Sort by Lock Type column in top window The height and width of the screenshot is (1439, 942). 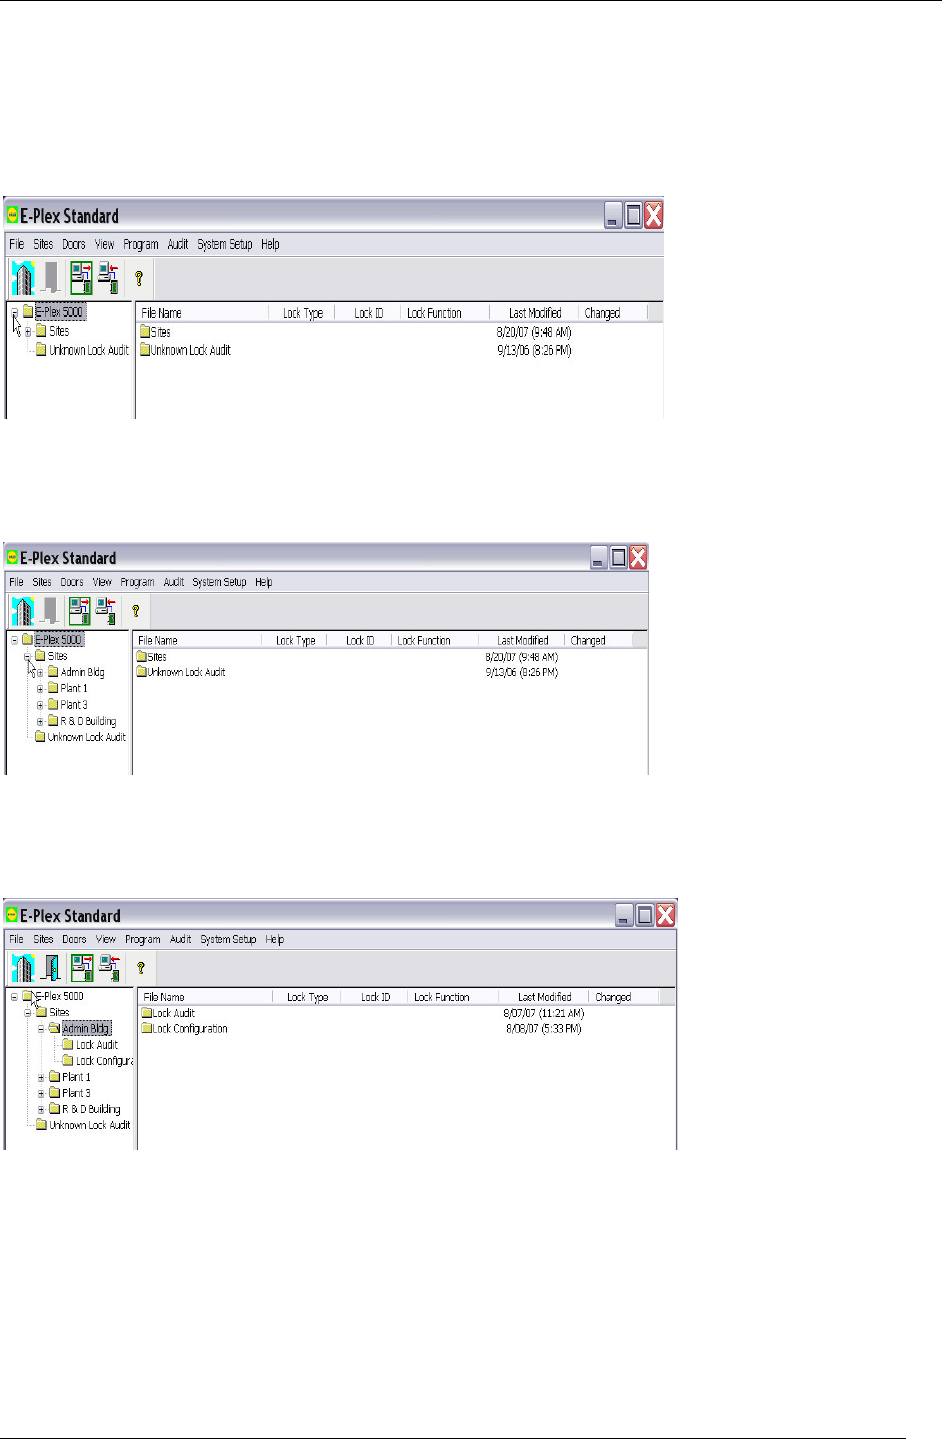302,313
